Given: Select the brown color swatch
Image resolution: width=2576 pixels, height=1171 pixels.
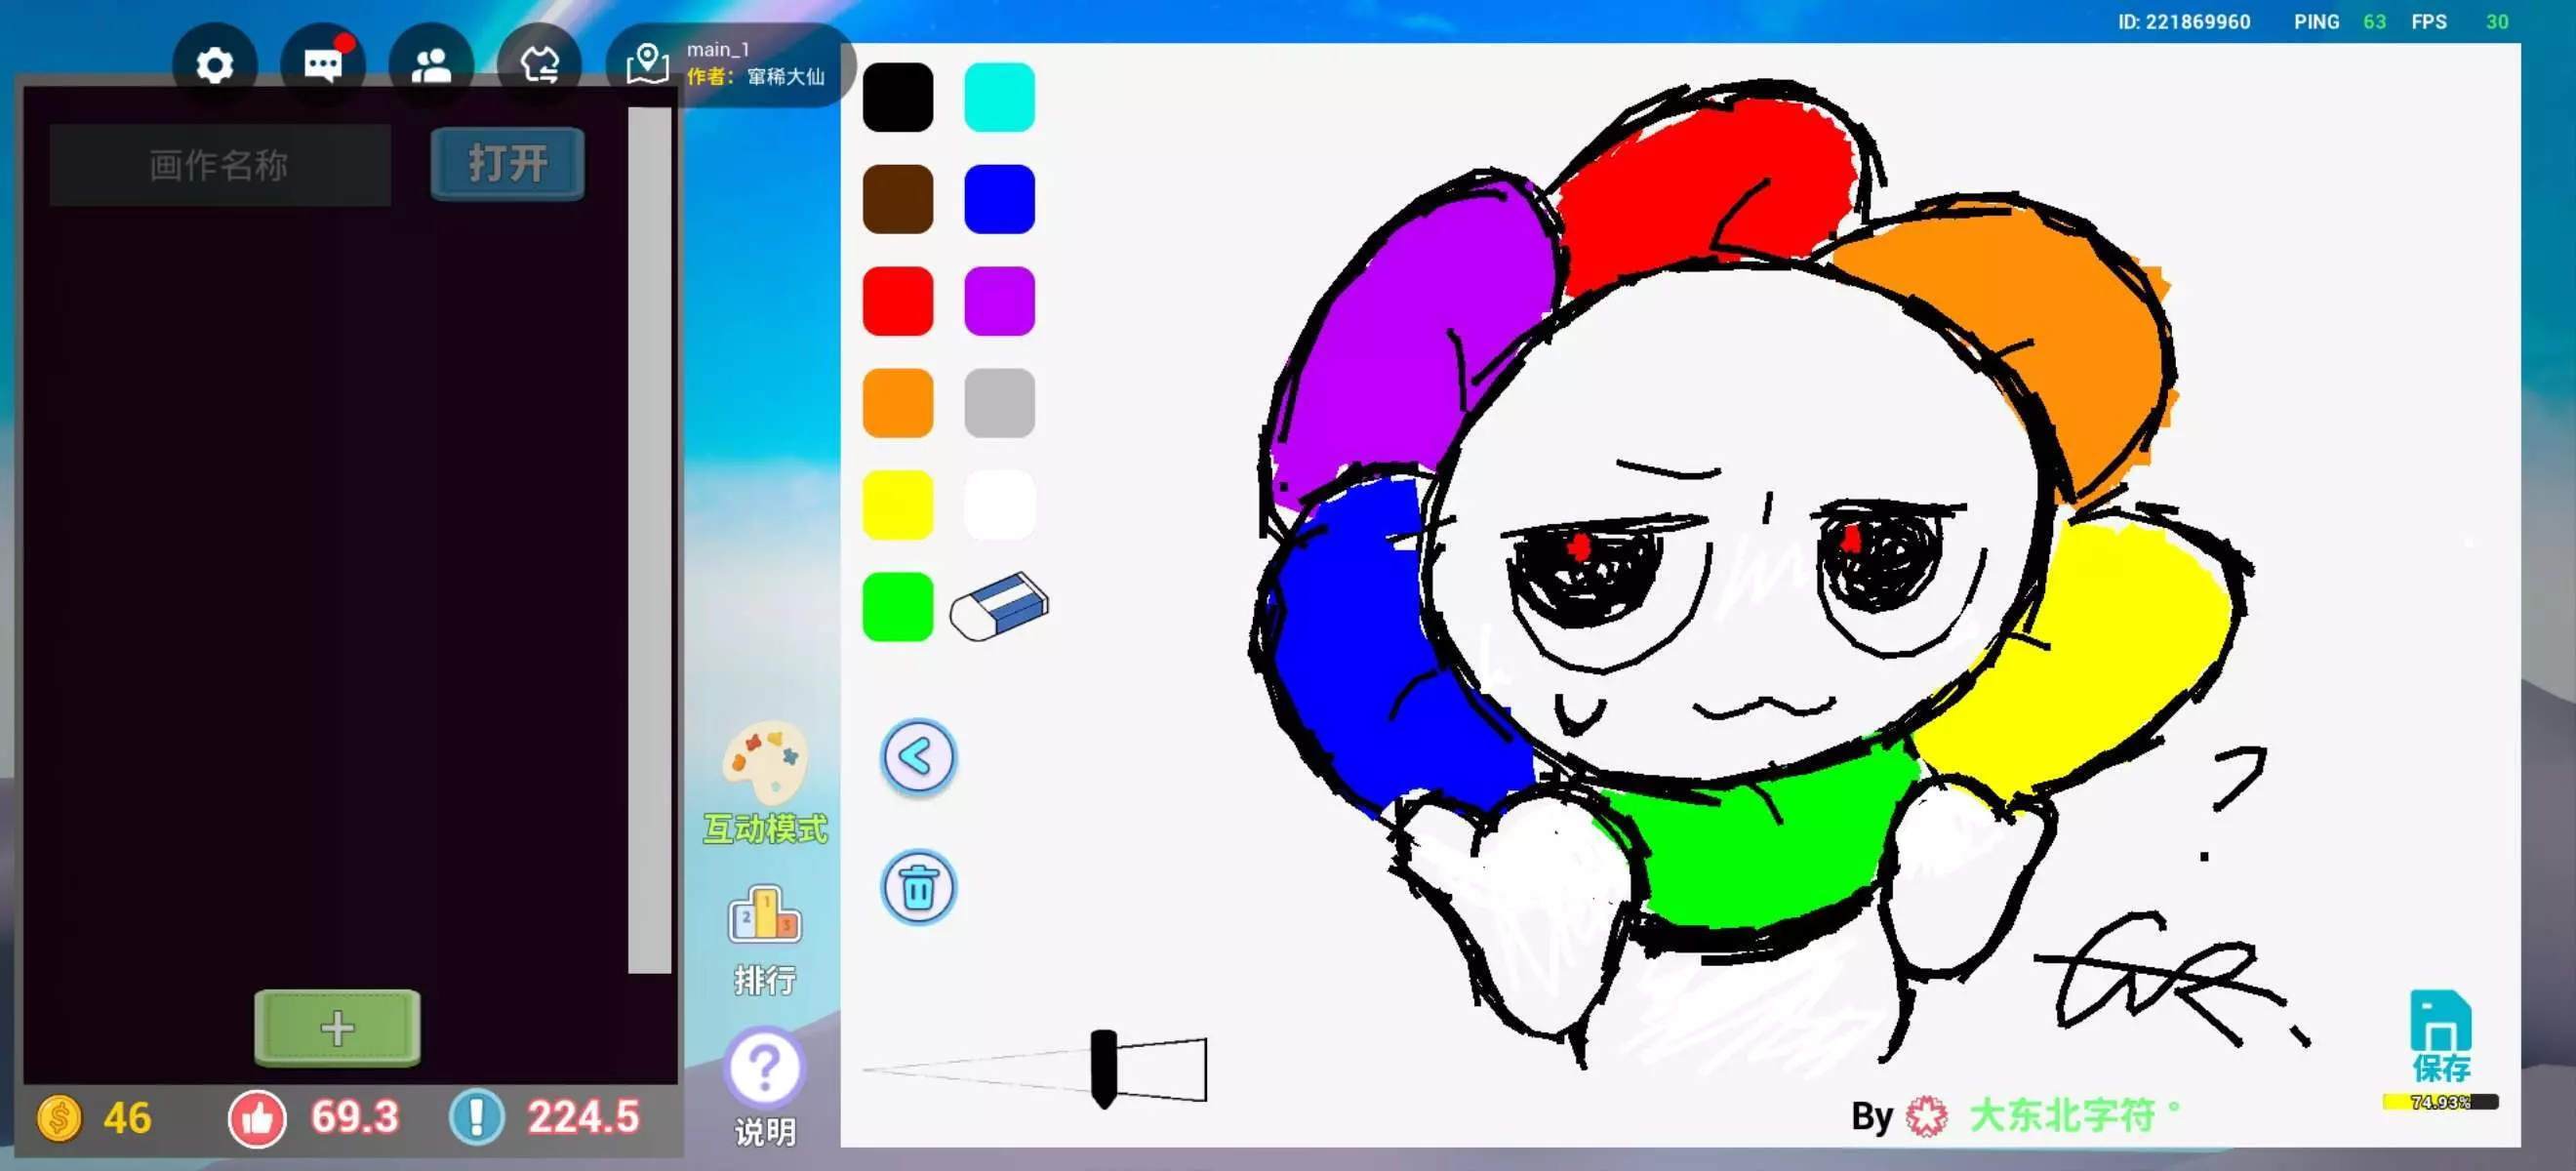Looking at the screenshot, I should 897,199.
